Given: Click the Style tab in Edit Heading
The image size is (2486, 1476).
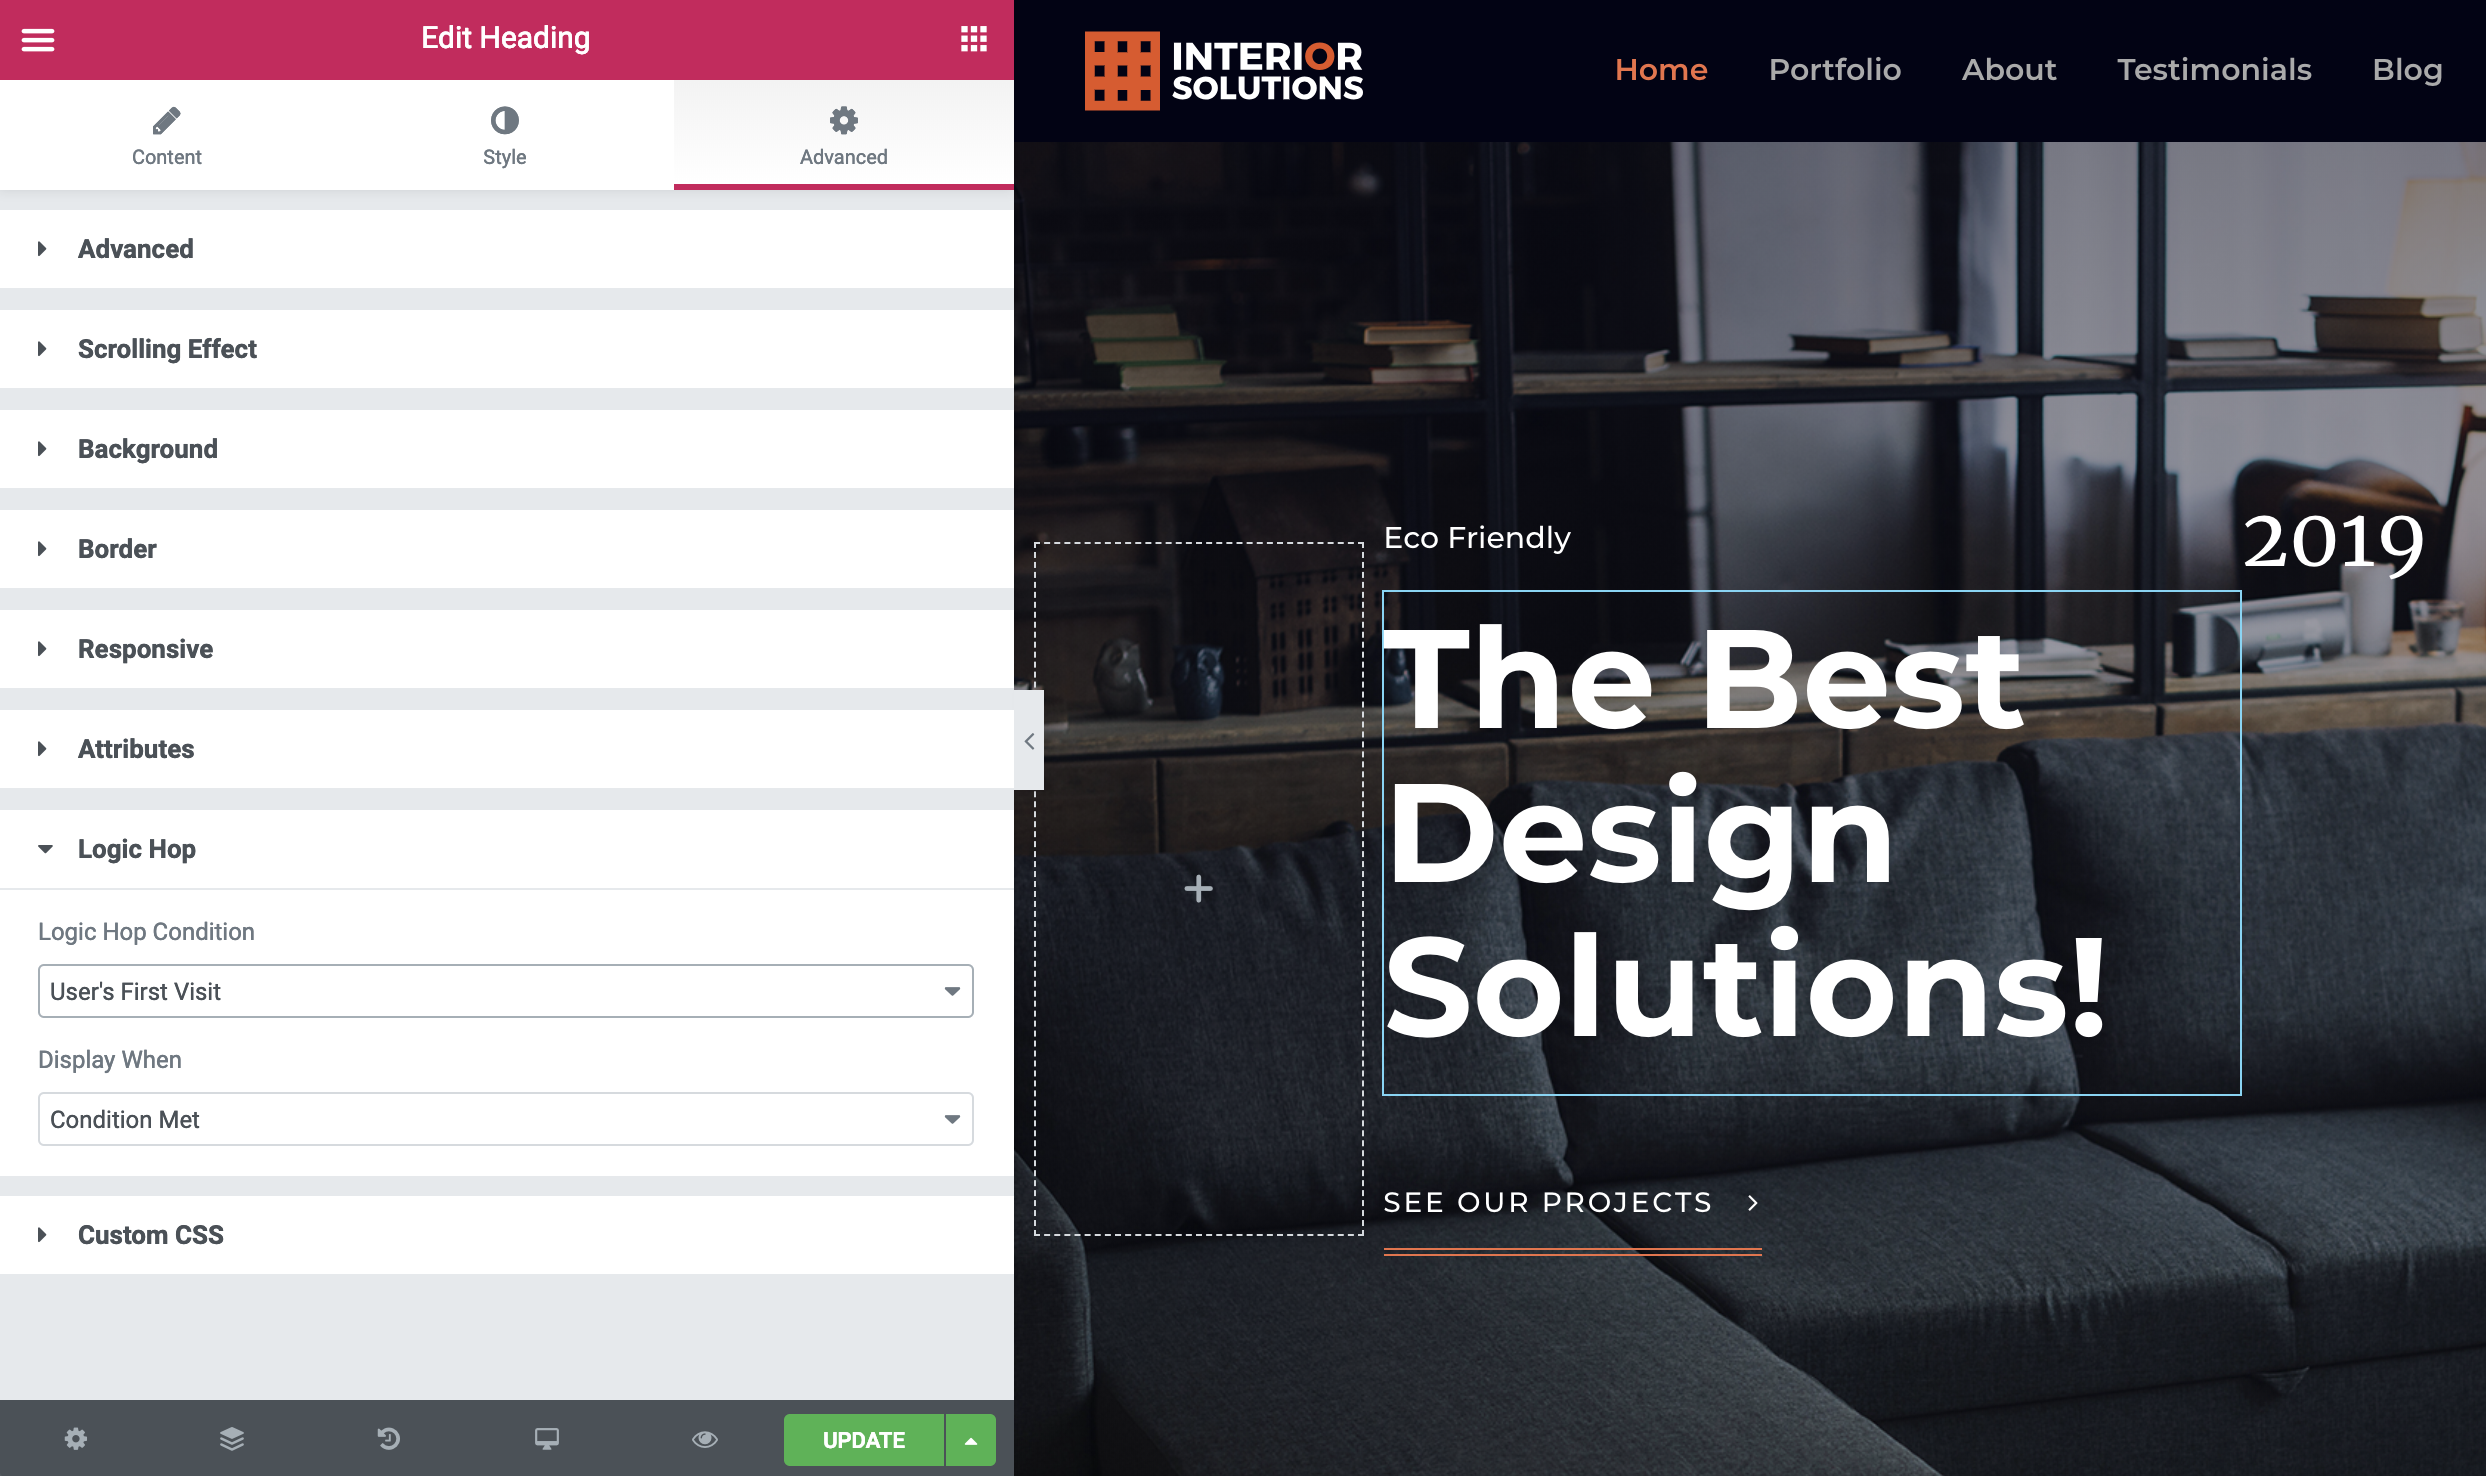Looking at the screenshot, I should 504,137.
